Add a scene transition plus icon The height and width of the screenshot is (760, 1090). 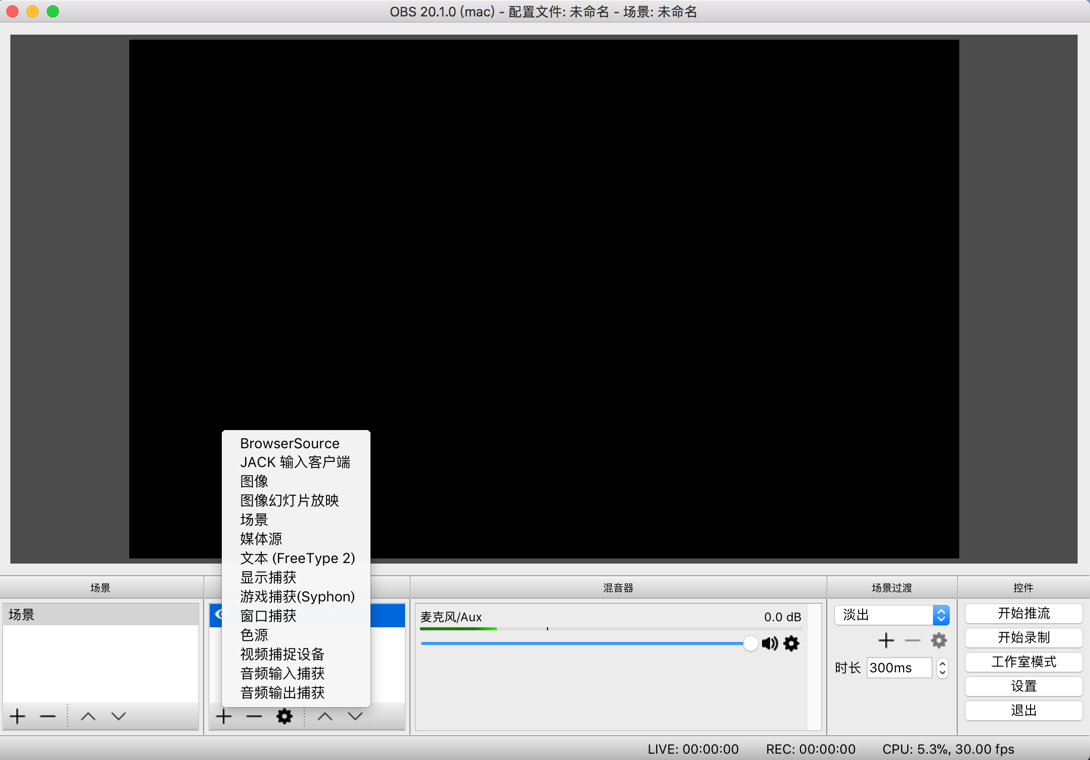(886, 640)
